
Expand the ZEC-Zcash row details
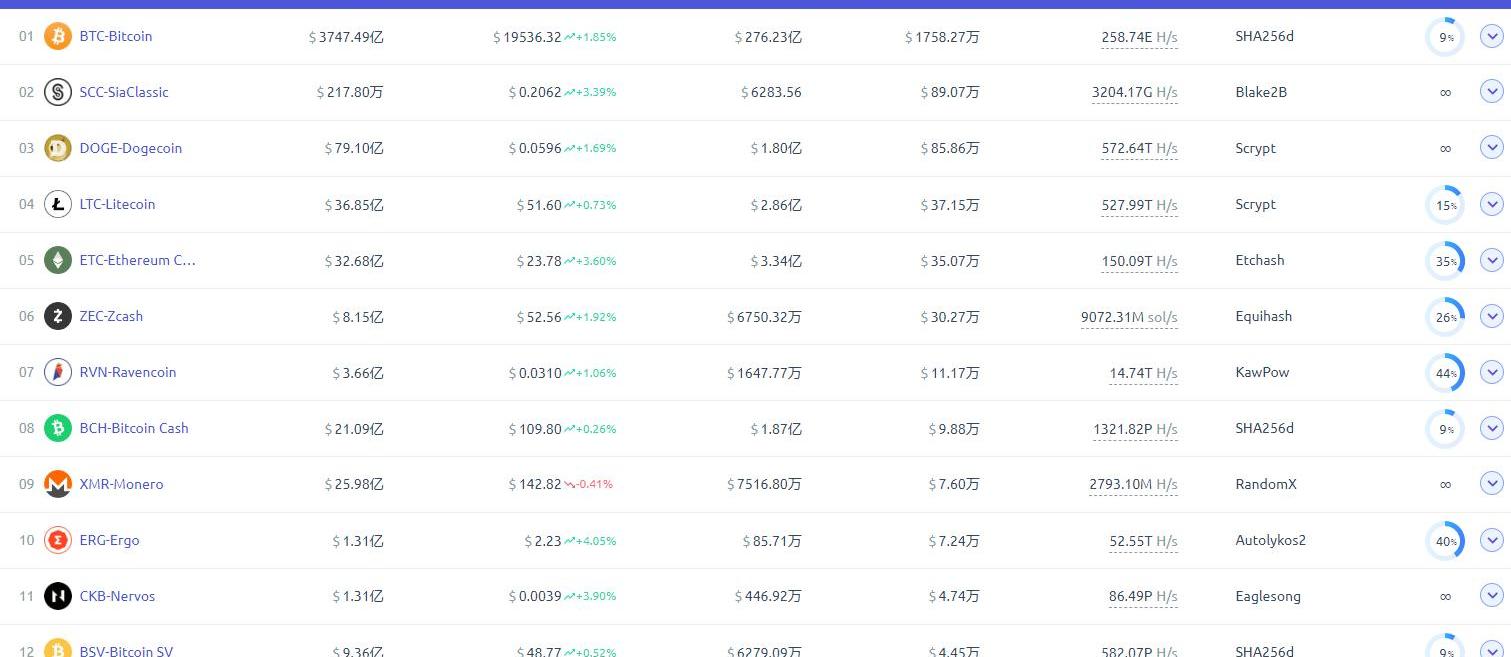tap(1491, 316)
